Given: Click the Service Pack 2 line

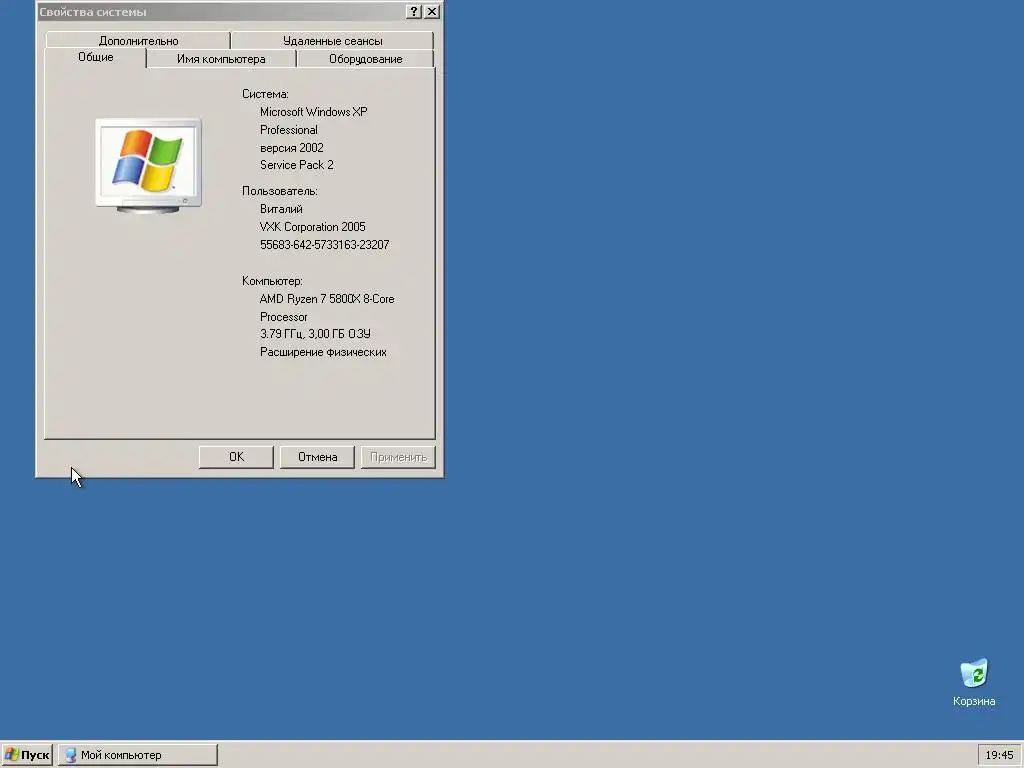Looking at the screenshot, I should [296, 165].
